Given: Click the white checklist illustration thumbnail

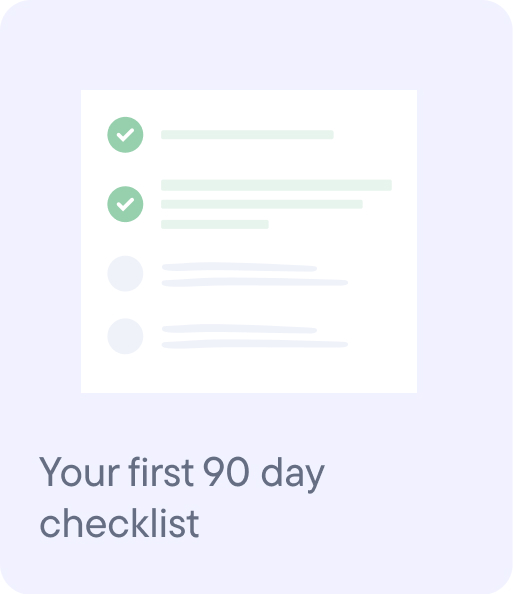Looking at the screenshot, I should coord(249,241).
